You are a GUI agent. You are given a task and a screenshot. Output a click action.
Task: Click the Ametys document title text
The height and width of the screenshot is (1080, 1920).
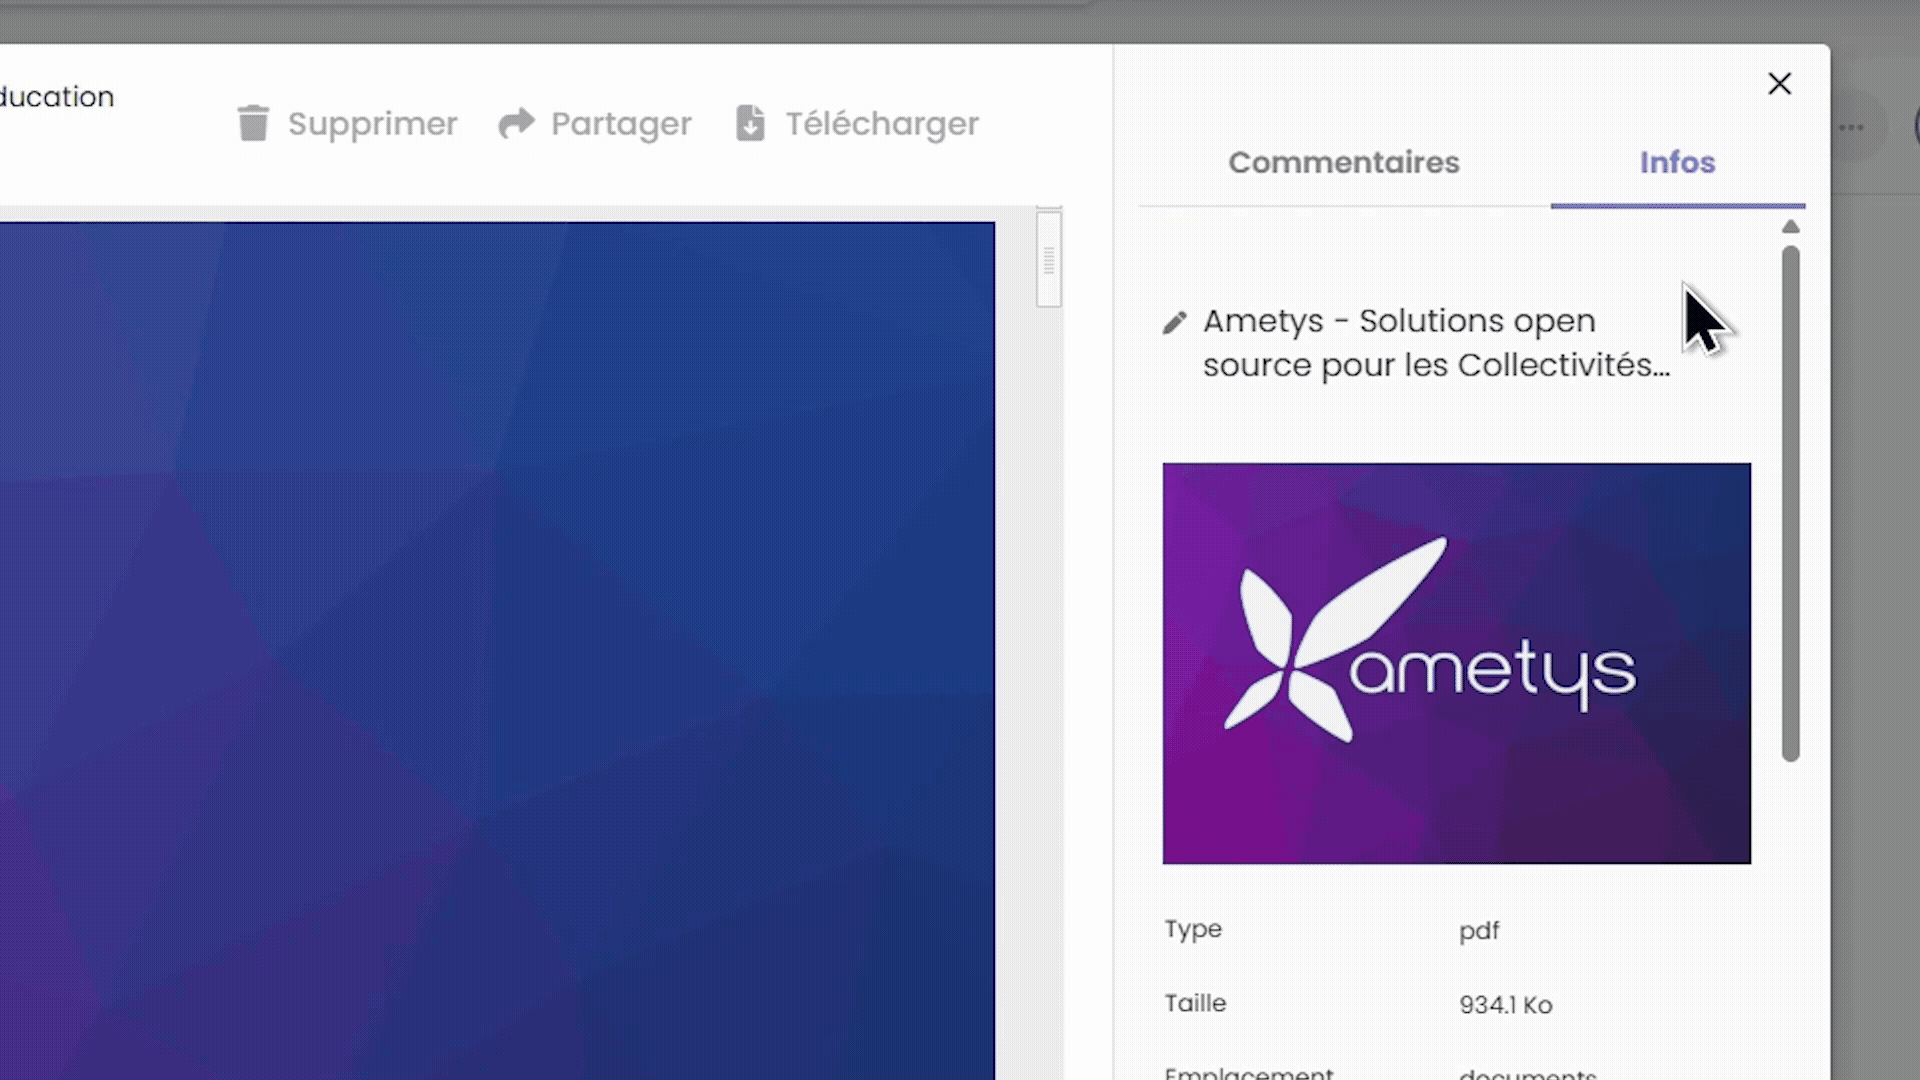click(1436, 343)
